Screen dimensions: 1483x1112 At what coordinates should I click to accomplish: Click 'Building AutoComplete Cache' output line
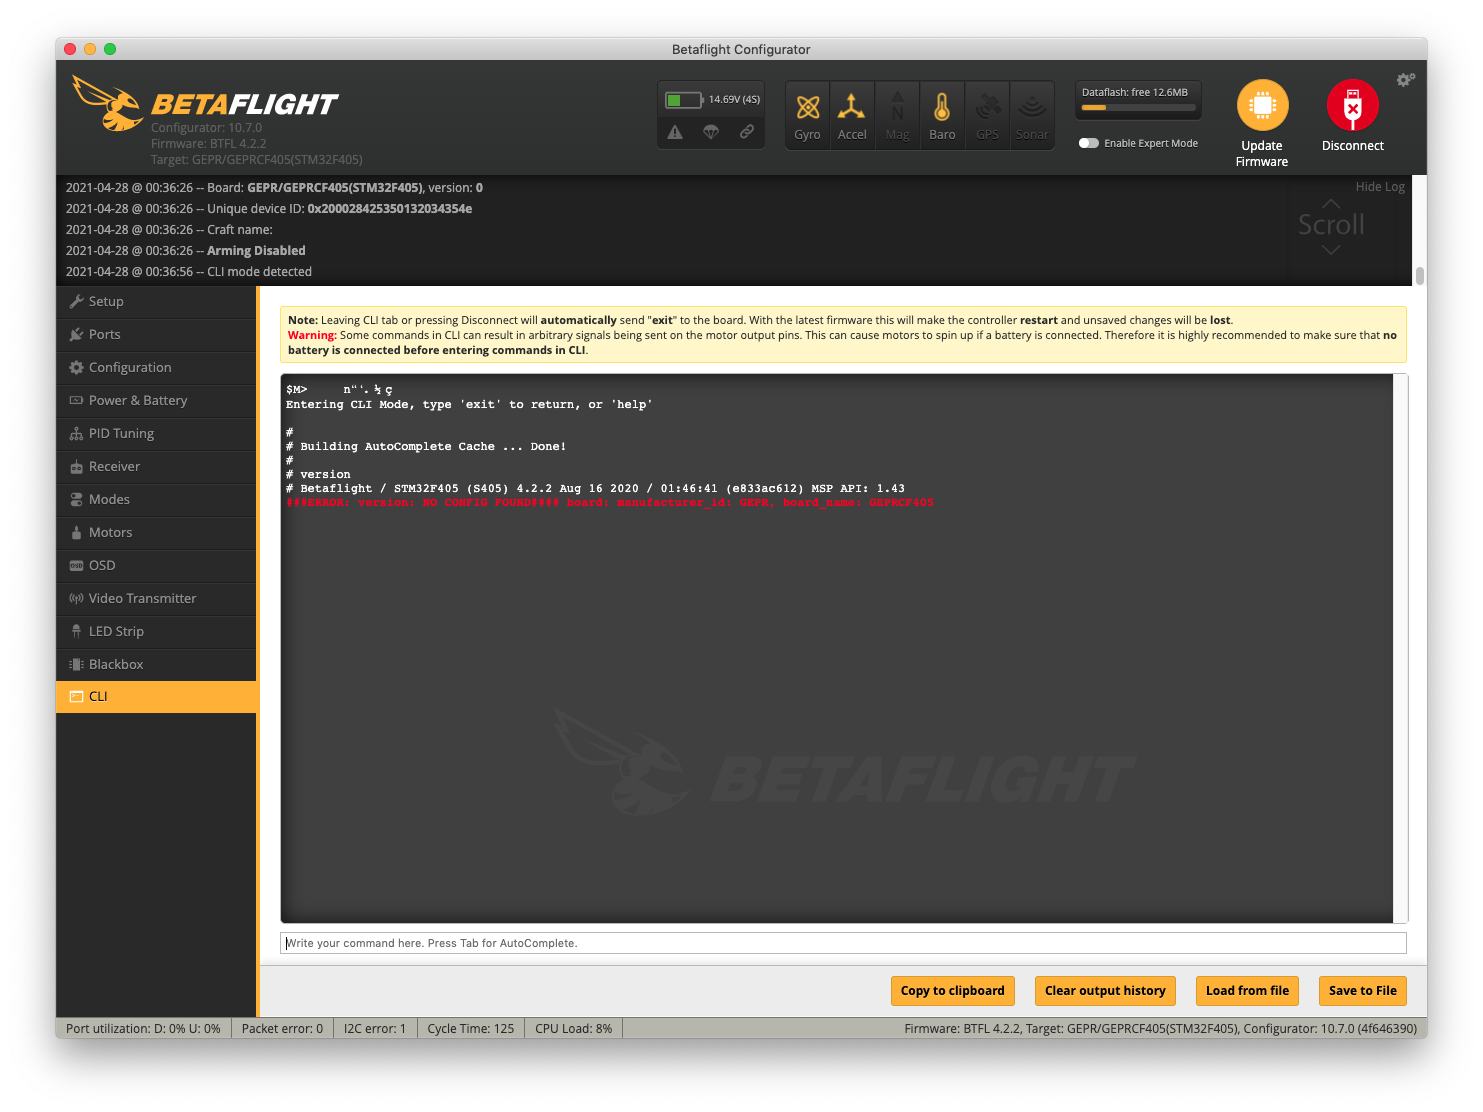(x=426, y=446)
